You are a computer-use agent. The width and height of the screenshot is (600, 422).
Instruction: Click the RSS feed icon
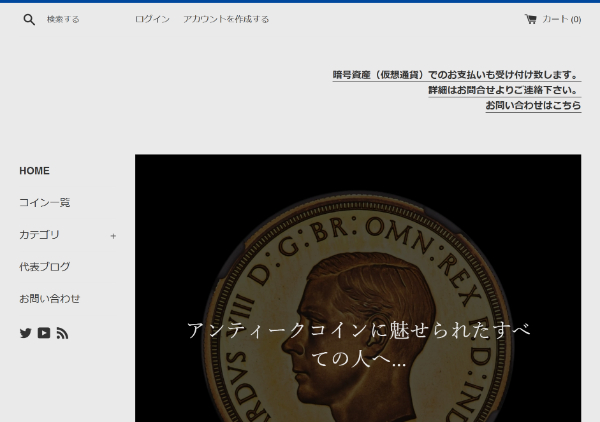(x=62, y=333)
